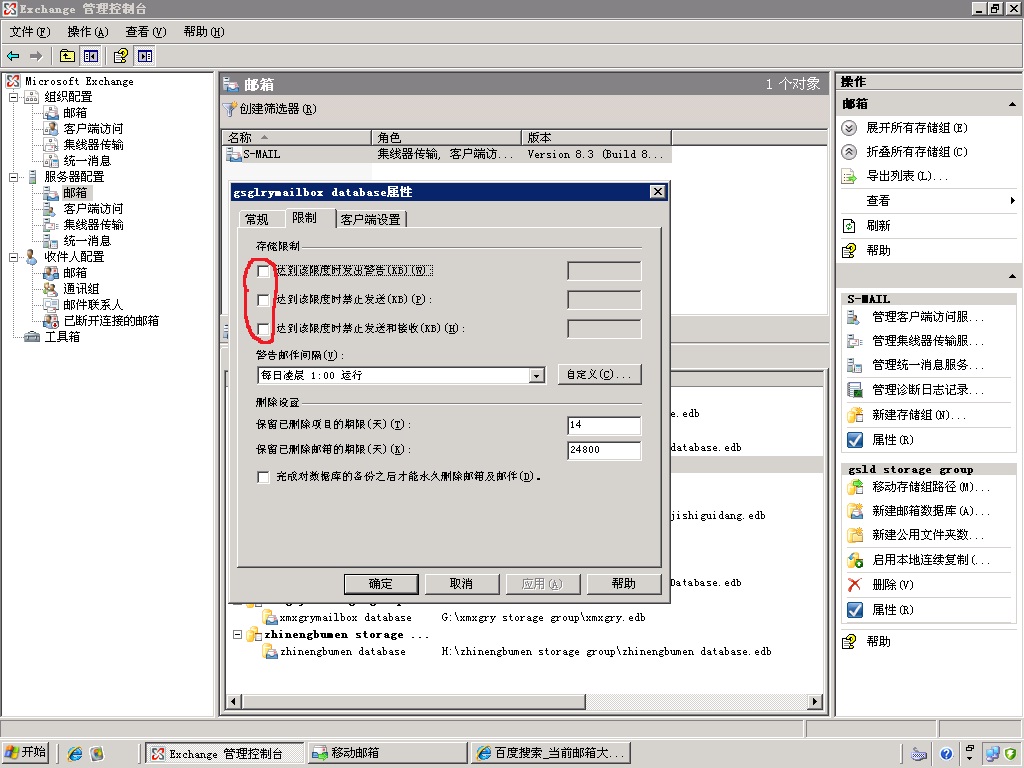Click 管理统一消息服务 action icon
Image resolution: width=1024 pixels, height=768 pixels.
[x=854, y=365]
